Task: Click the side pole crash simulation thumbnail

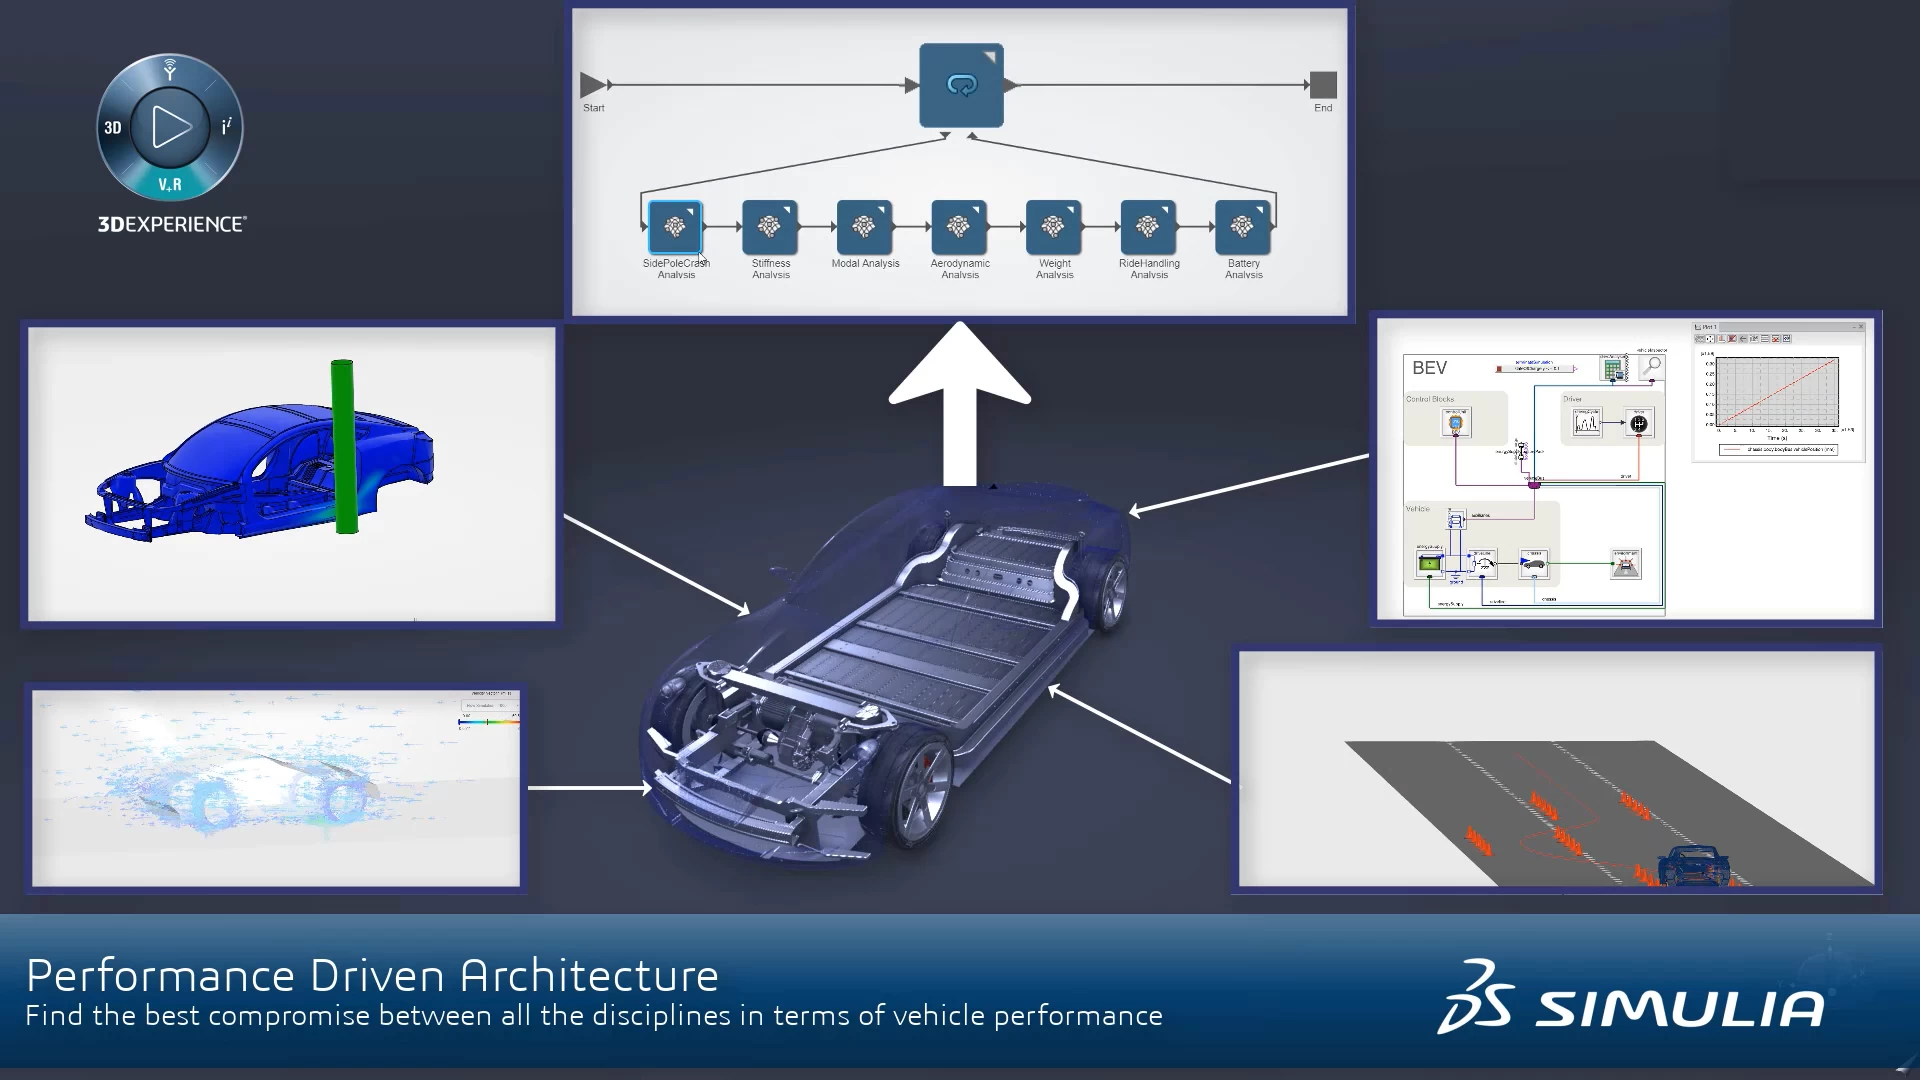Action: (291, 473)
